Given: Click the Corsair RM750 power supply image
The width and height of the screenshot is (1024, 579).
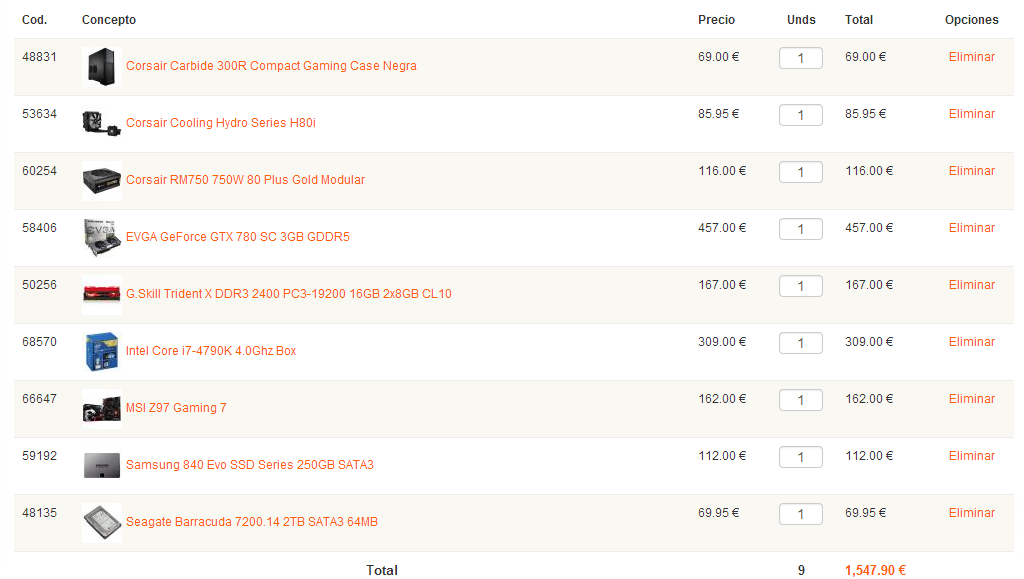Looking at the screenshot, I should coord(101,181).
